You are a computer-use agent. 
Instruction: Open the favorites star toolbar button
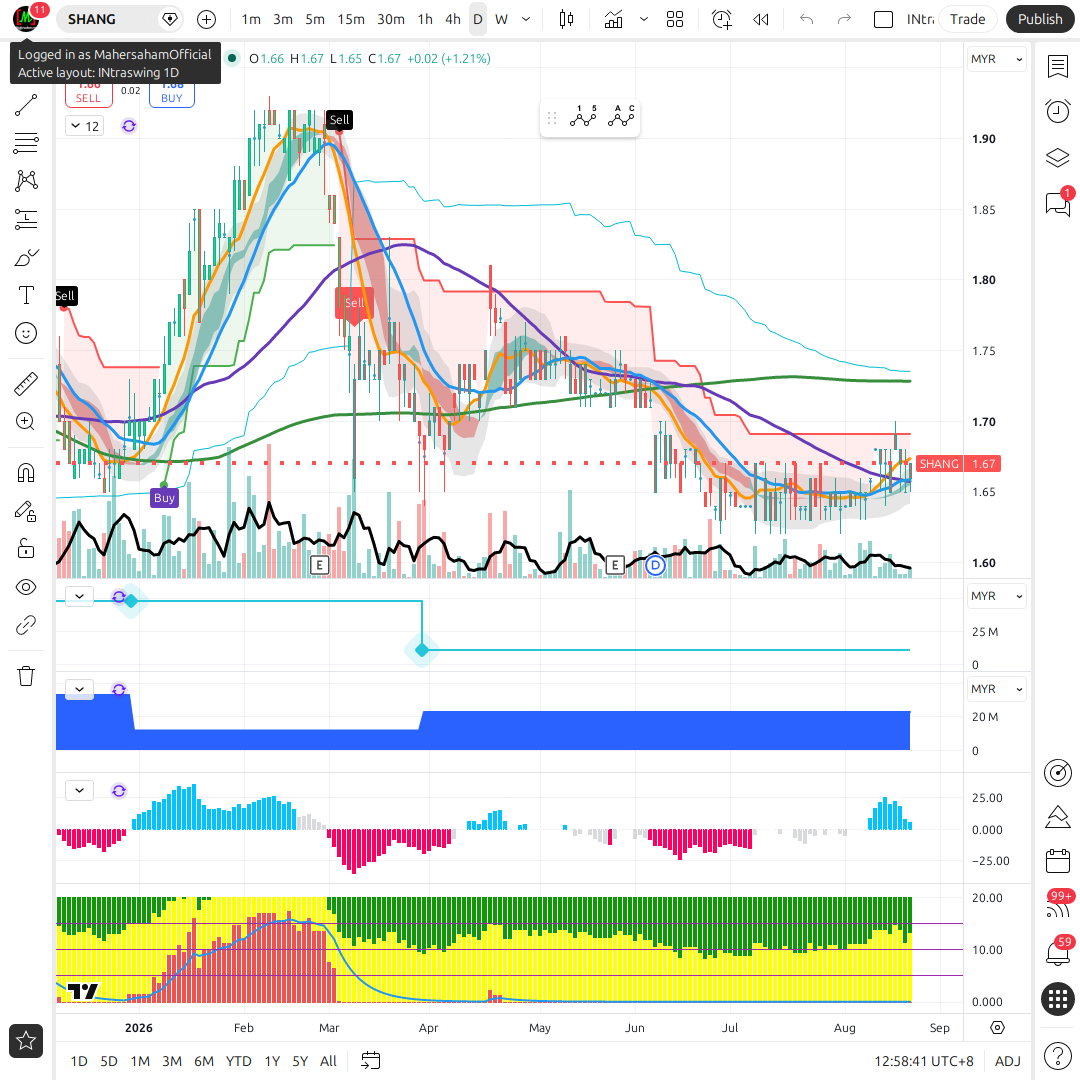[26, 1041]
